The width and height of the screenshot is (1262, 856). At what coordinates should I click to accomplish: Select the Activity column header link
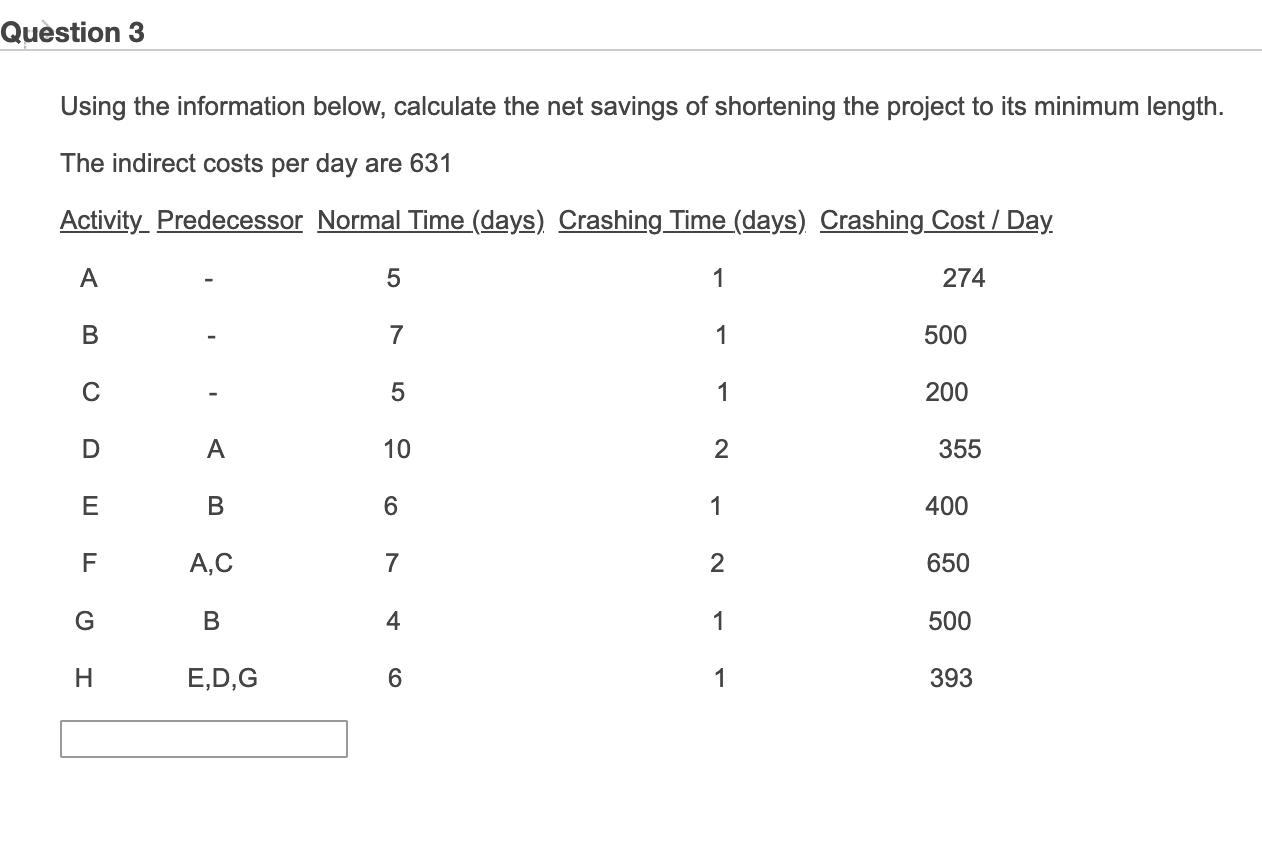(103, 220)
